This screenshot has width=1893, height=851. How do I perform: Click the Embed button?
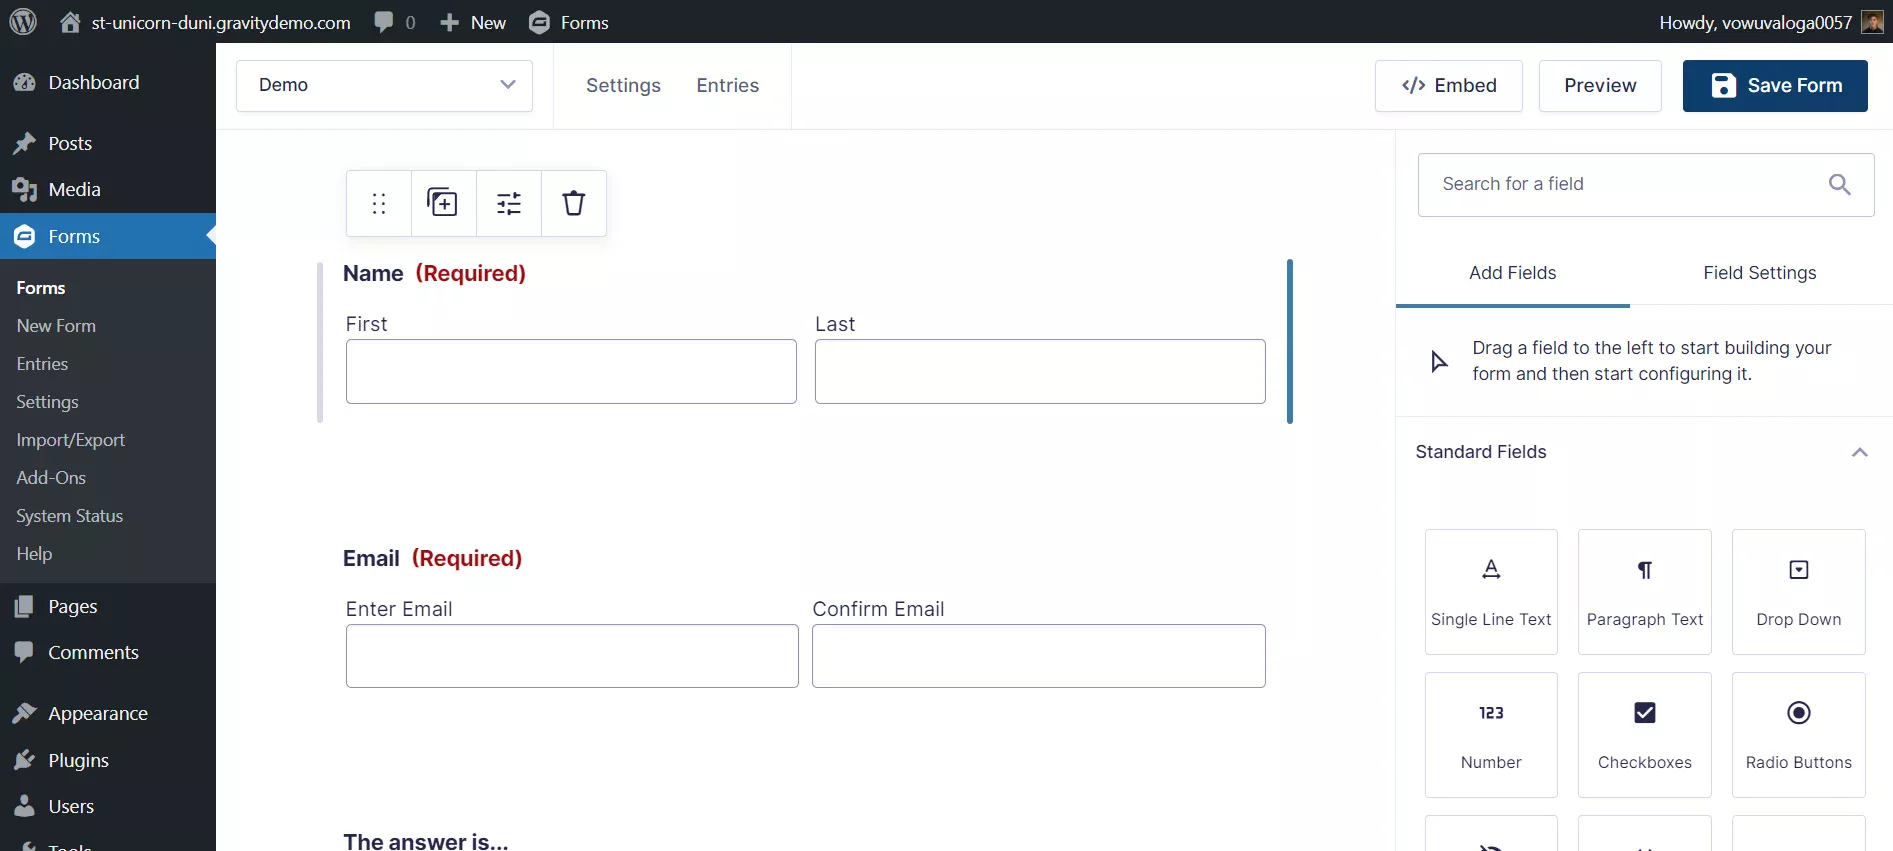point(1448,86)
